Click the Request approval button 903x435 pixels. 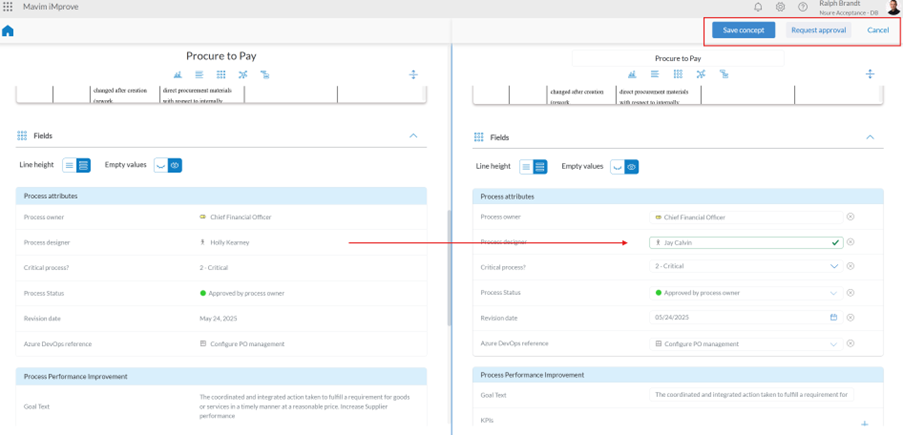818,30
